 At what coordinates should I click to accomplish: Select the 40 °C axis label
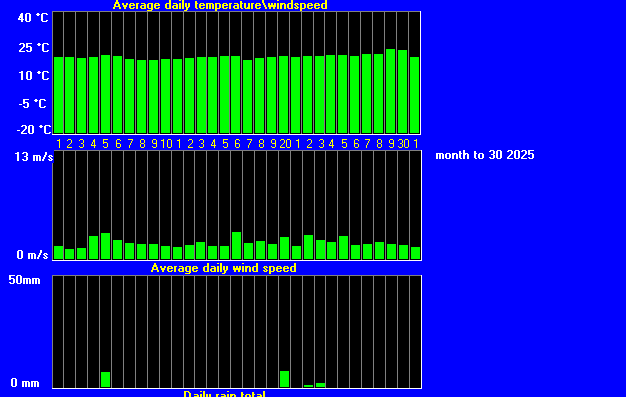point(33,18)
